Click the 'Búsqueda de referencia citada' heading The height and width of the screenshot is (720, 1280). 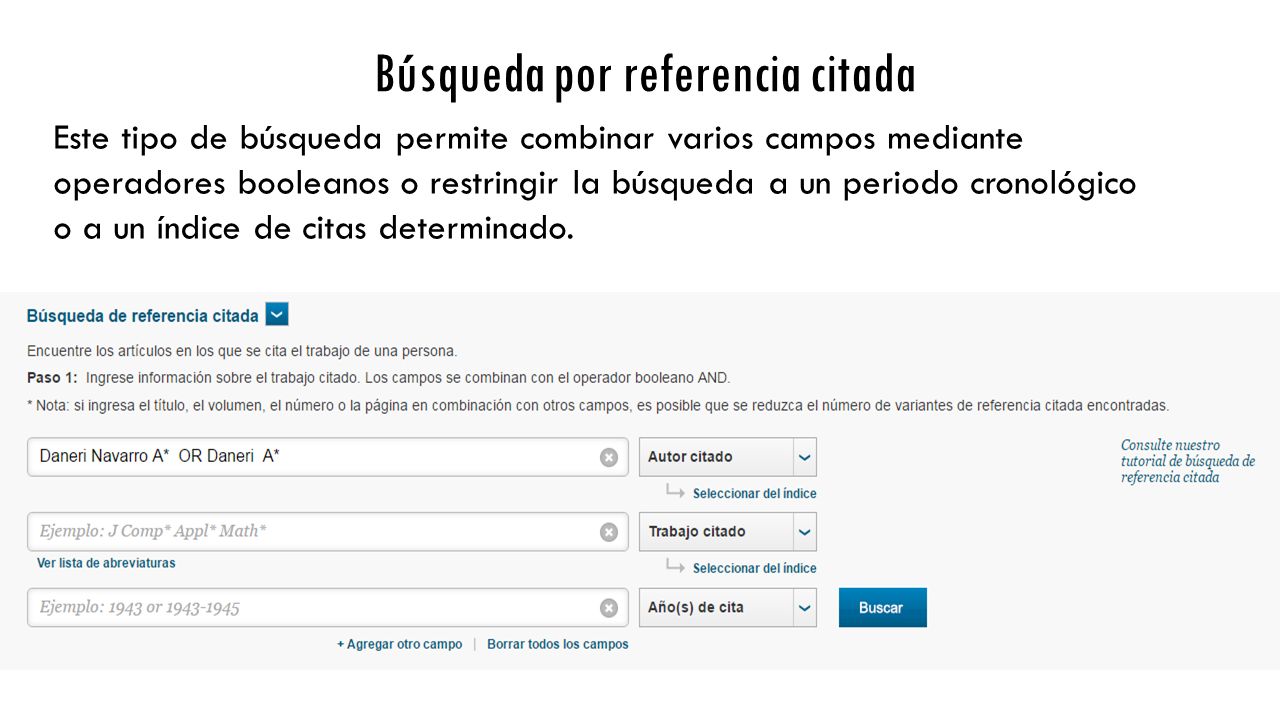(x=142, y=316)
